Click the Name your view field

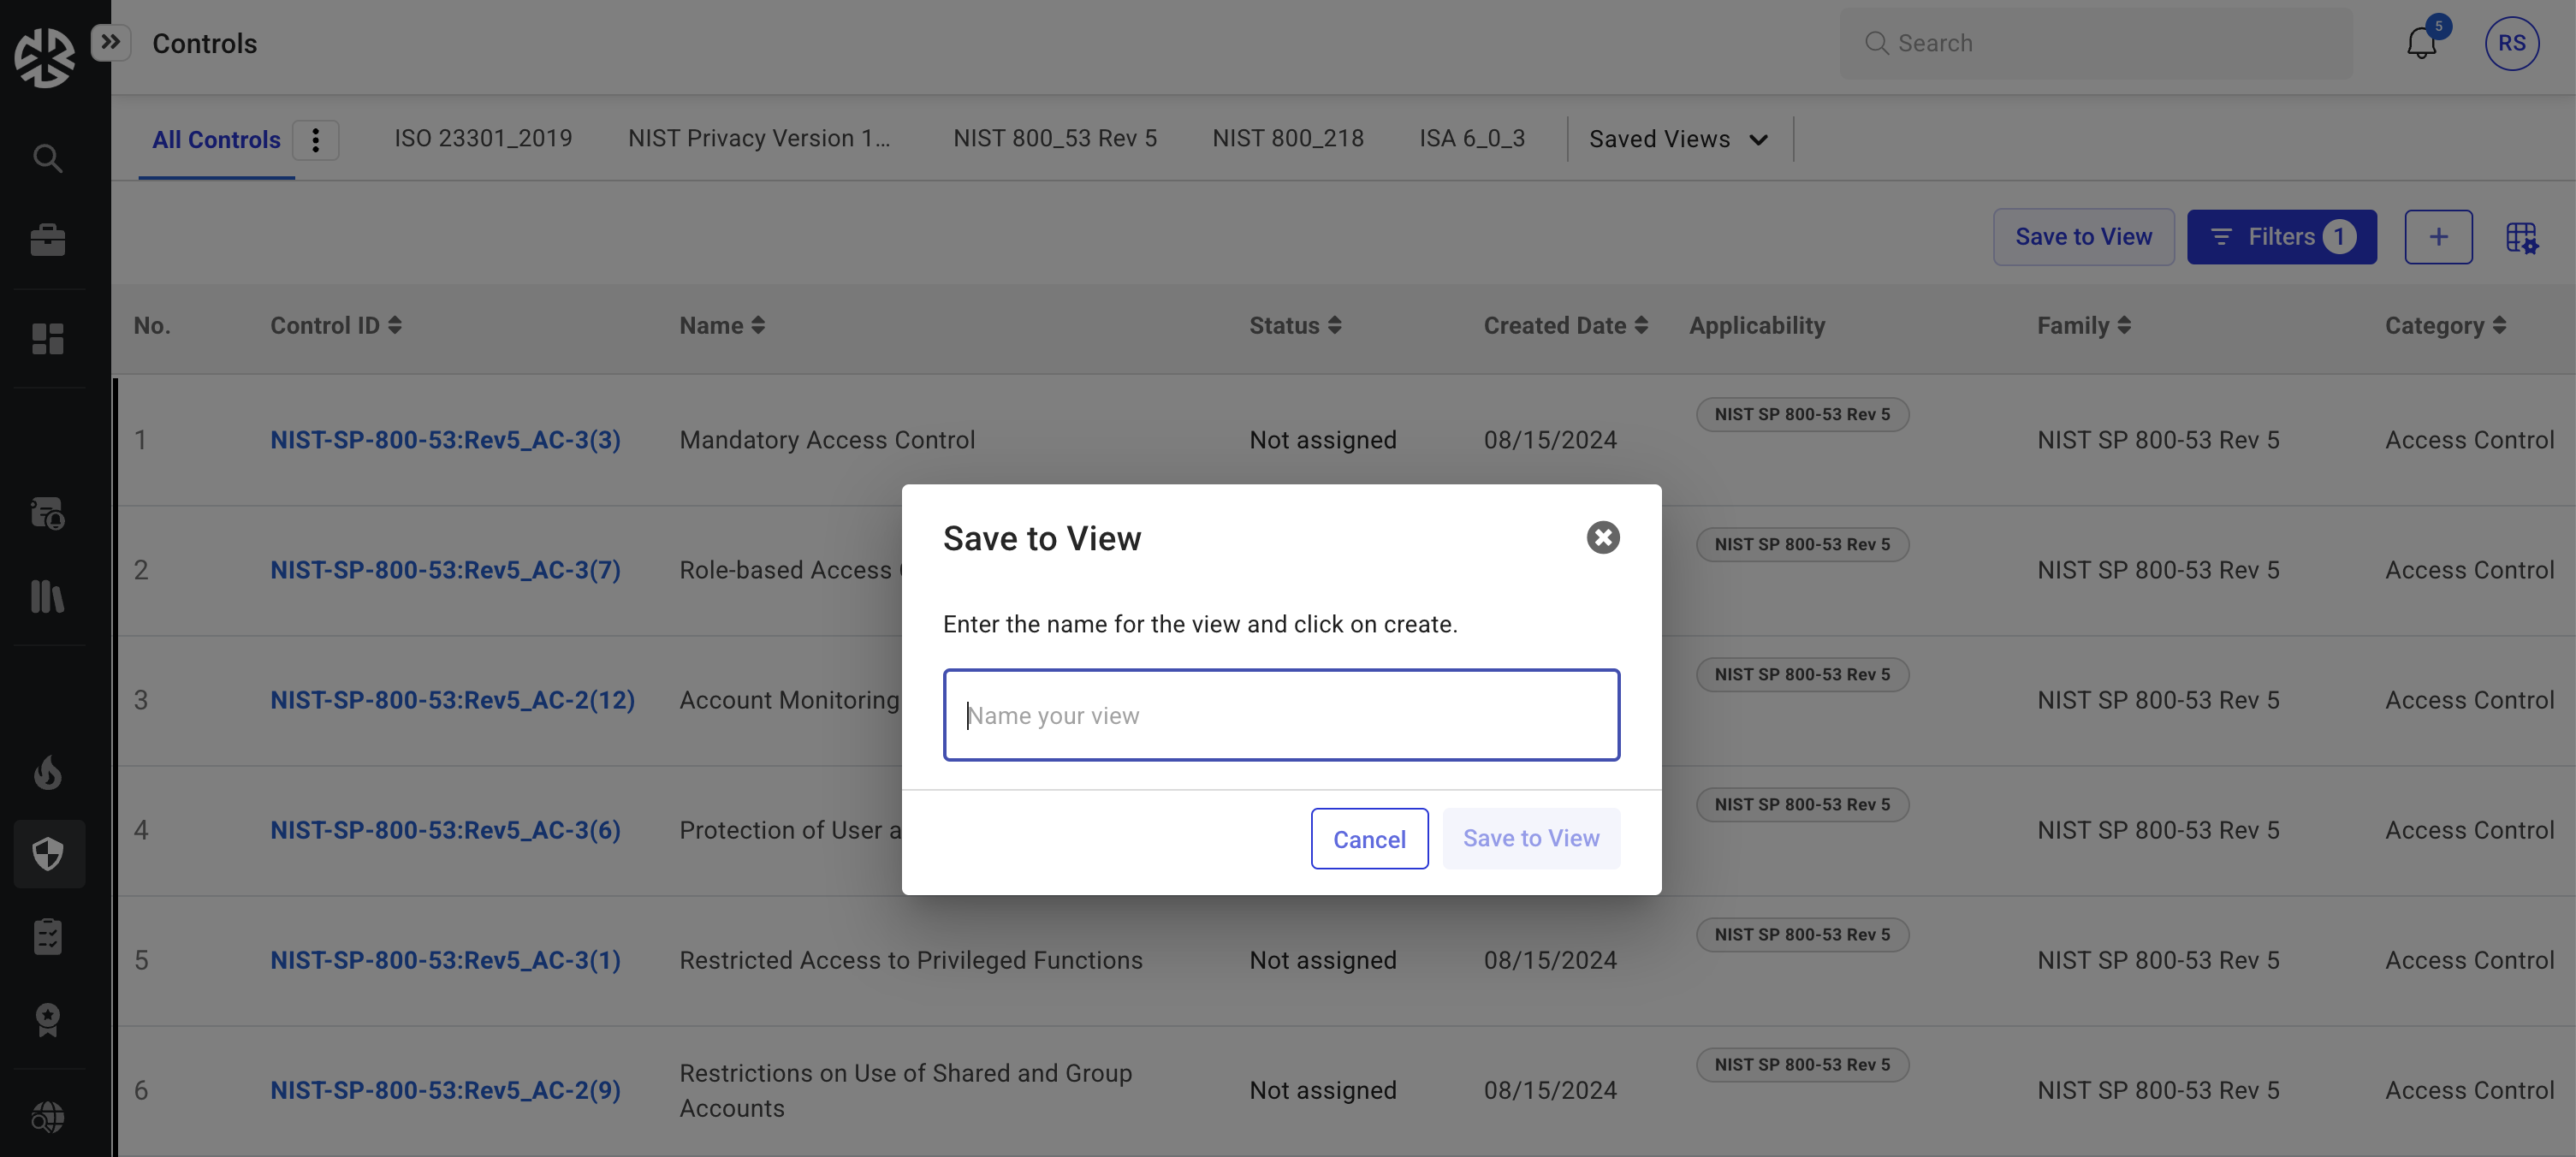tap(1281, 715)
